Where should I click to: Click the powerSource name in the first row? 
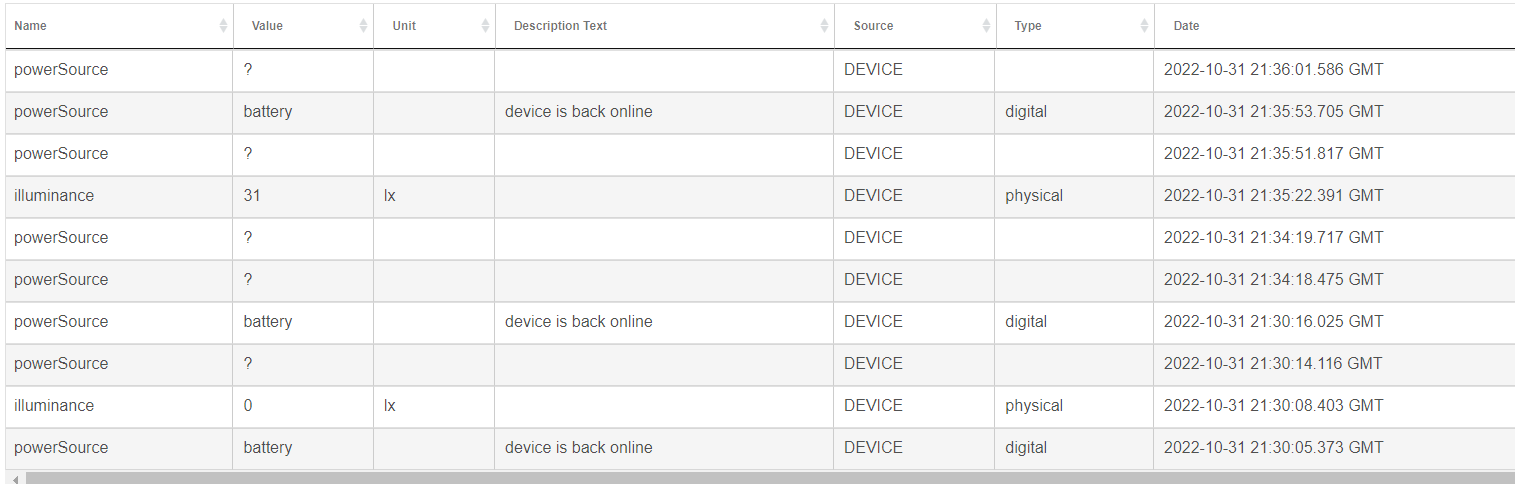pyautogui.click(x=61, y=70)
